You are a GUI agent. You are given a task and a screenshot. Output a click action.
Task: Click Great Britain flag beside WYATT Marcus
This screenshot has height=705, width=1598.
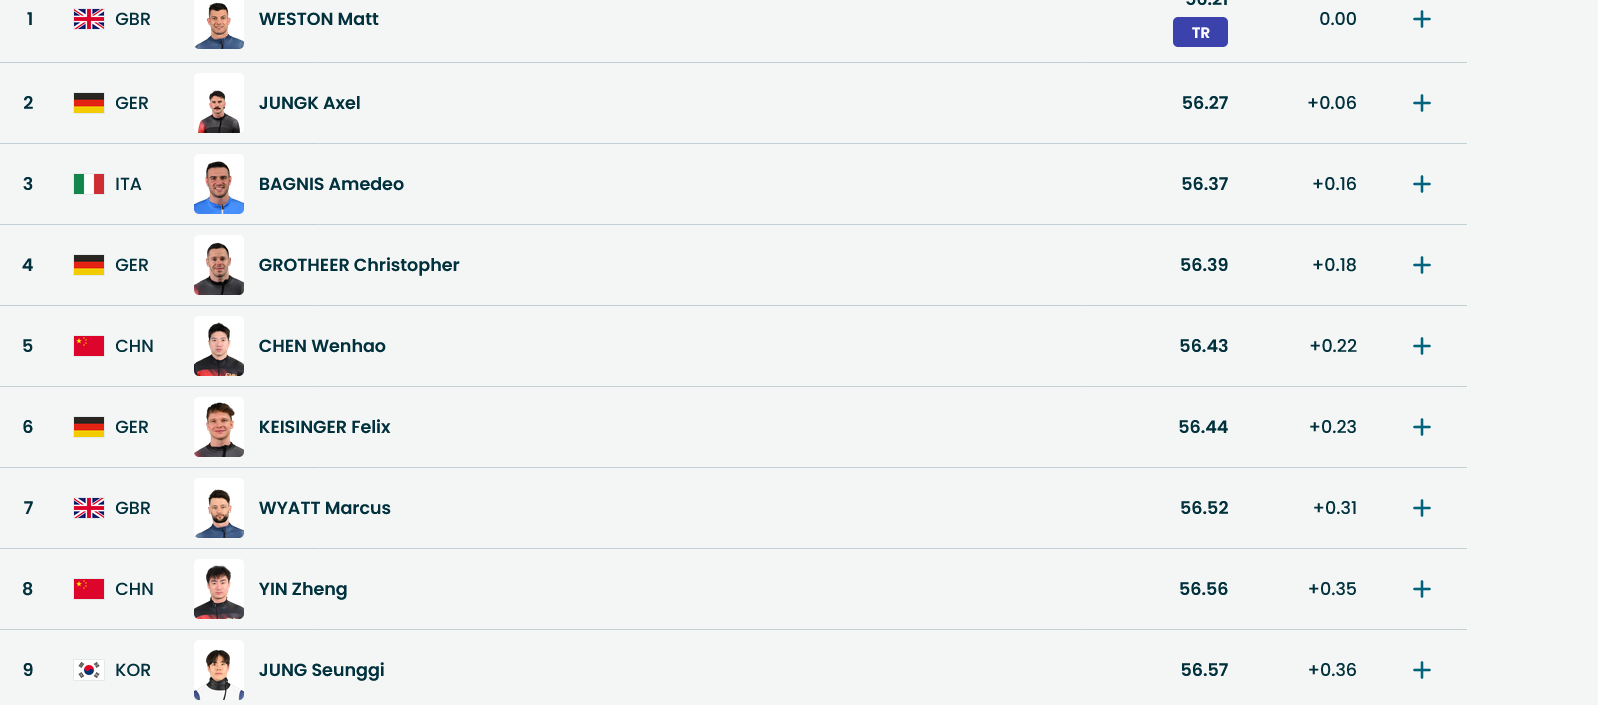[x=89, y=508]
